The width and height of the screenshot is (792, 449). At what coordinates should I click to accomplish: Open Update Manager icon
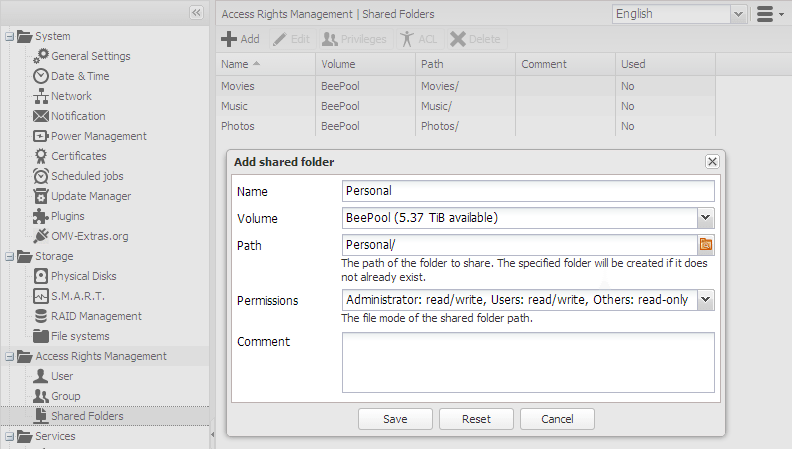[41, 196]
